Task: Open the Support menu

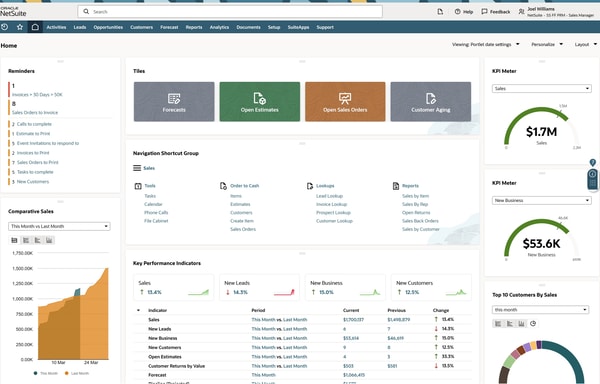Action: (x=325, y=27)
